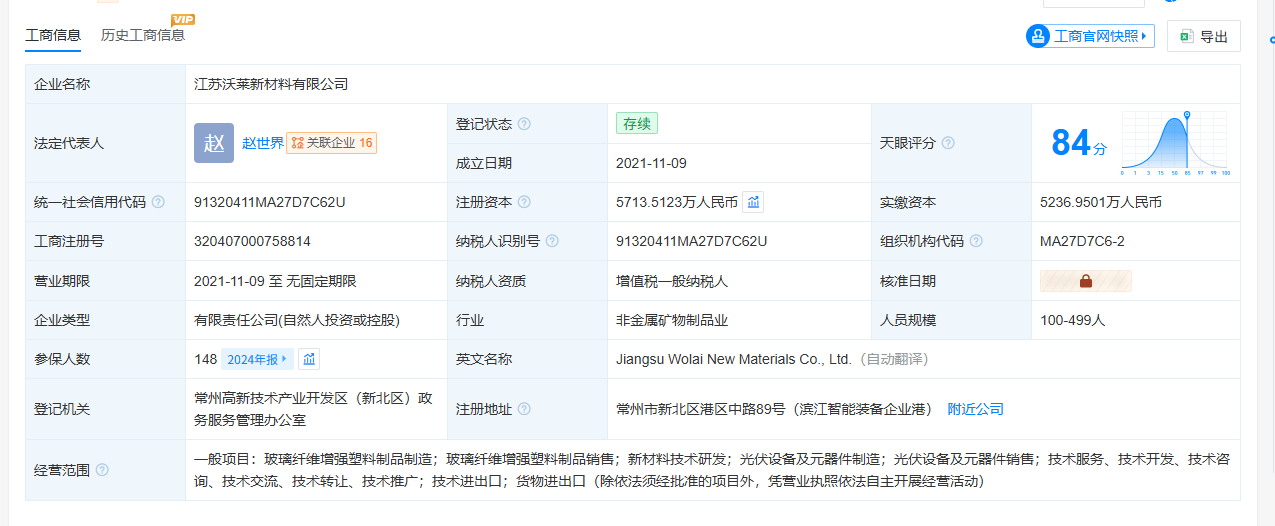Screen dimensions: 1275x526
Task: Click the VIP badge above 历史工商信息
Action: [183, 19]
